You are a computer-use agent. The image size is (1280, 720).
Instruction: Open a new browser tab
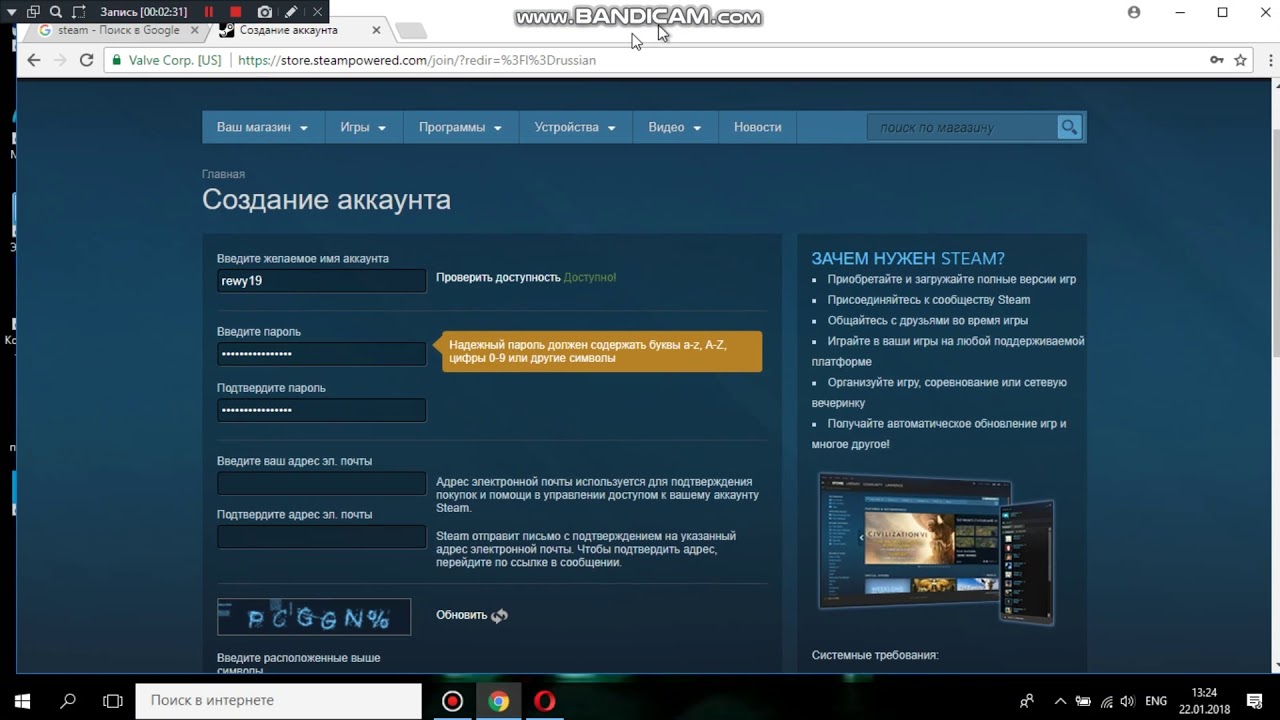411,31
